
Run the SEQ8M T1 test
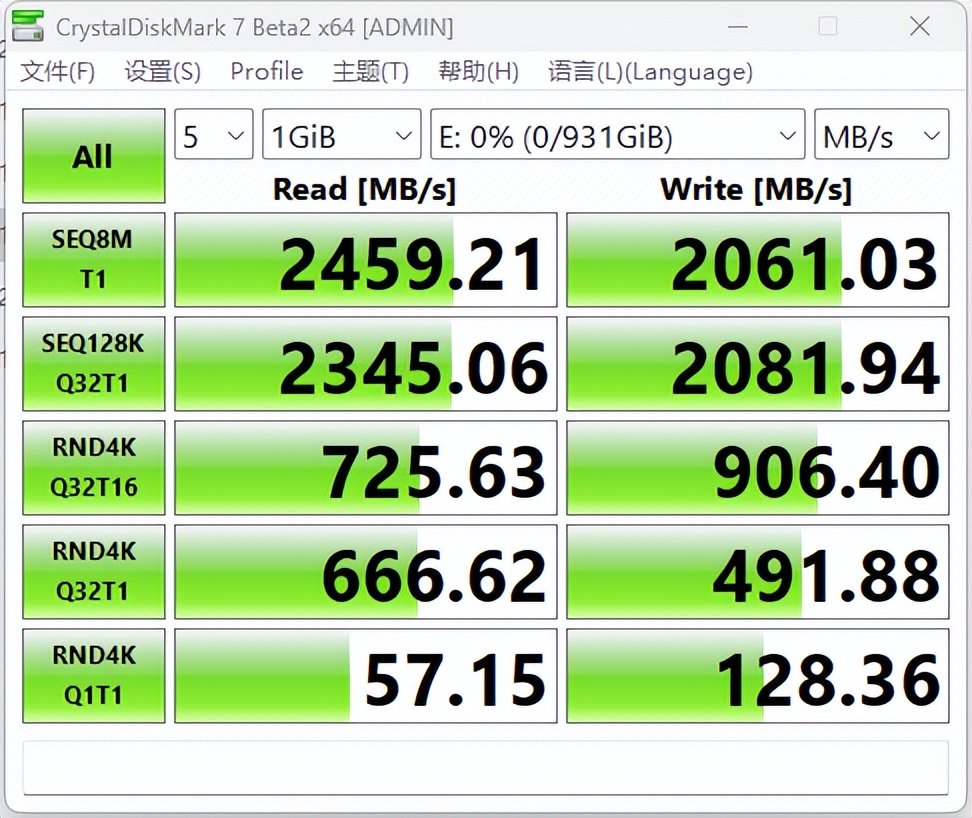94,260
